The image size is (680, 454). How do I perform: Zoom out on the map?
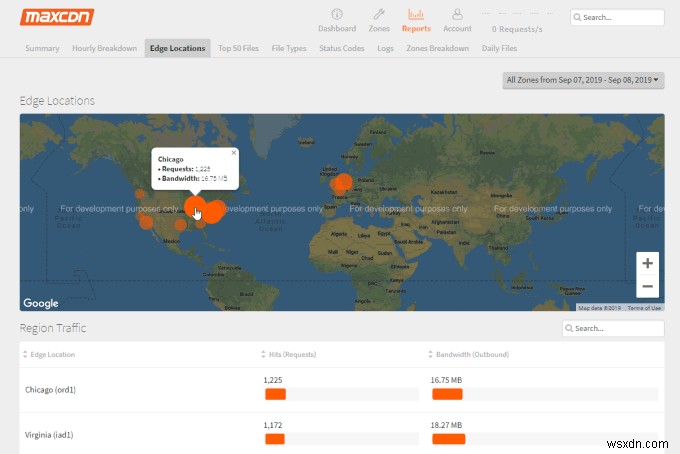pyautogui.click(x=647, y=286)
